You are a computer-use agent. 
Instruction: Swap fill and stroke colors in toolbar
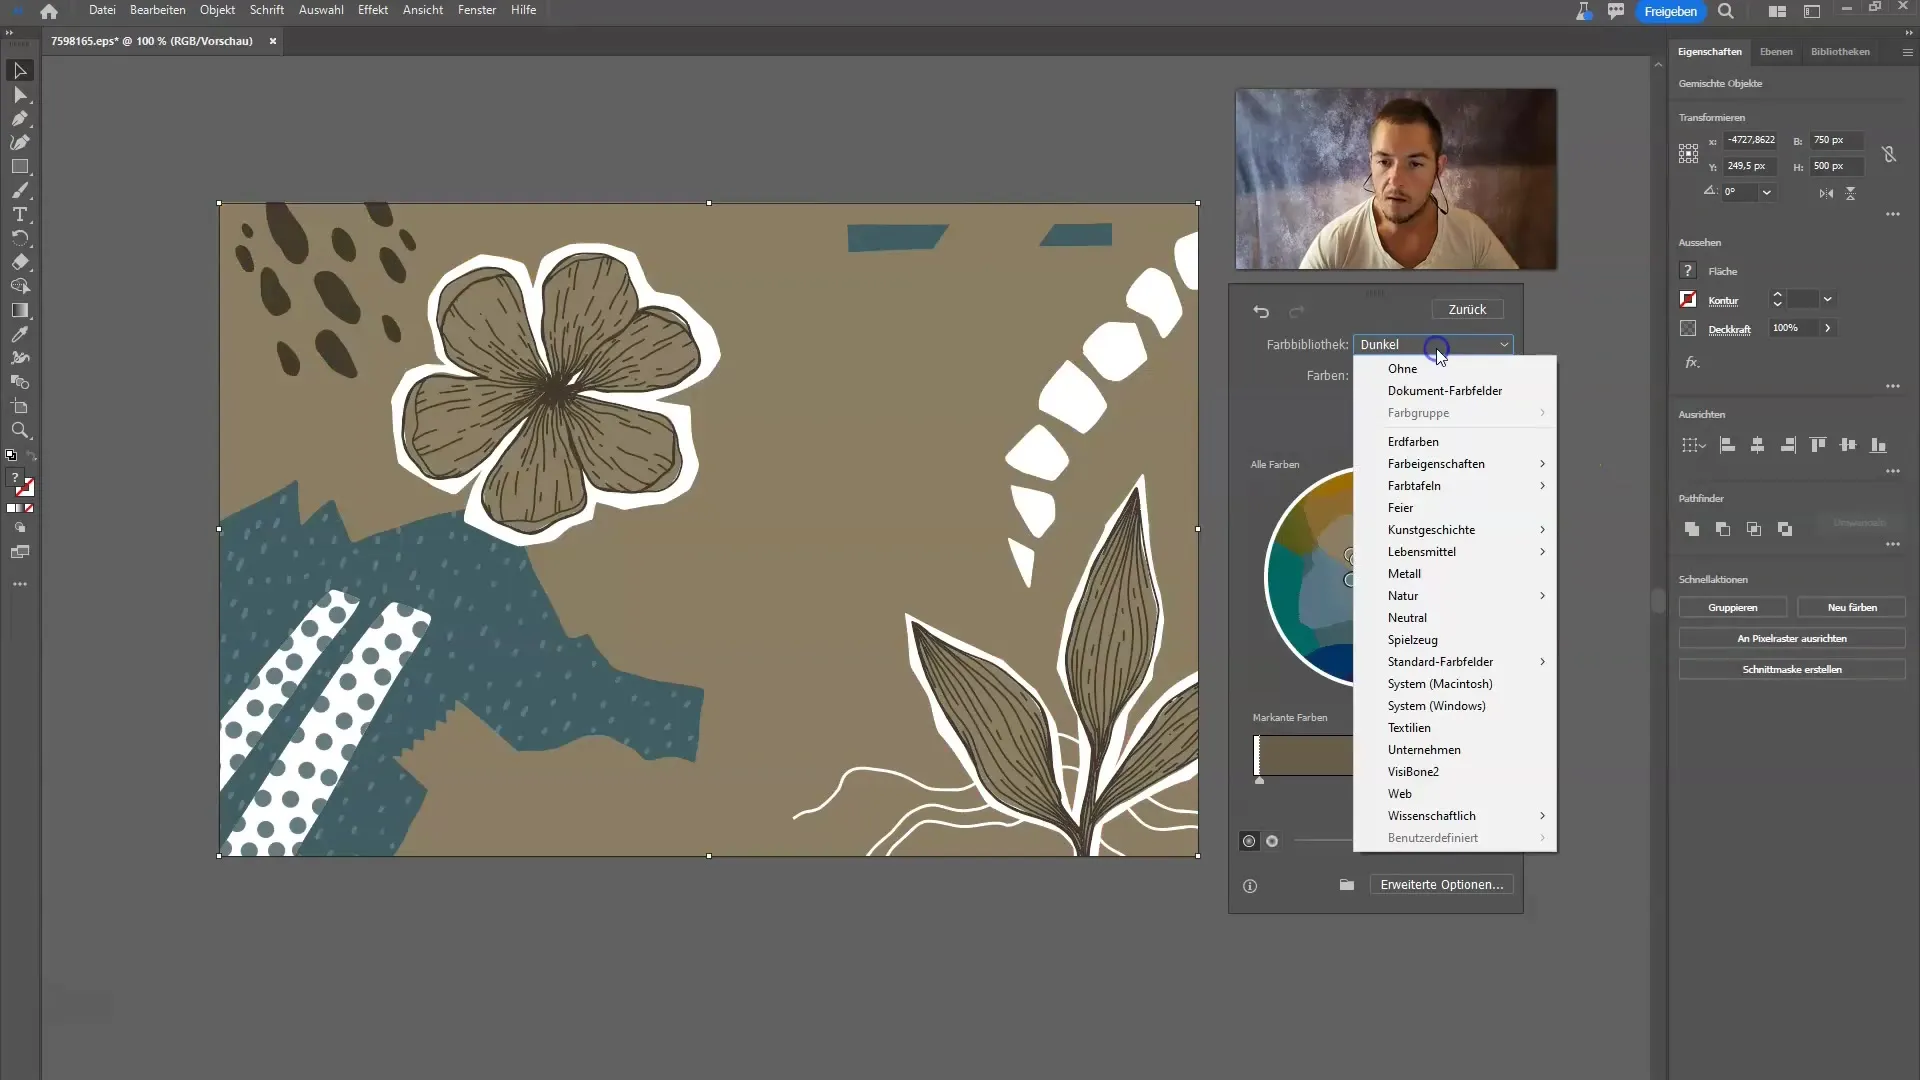click(31, 457)
